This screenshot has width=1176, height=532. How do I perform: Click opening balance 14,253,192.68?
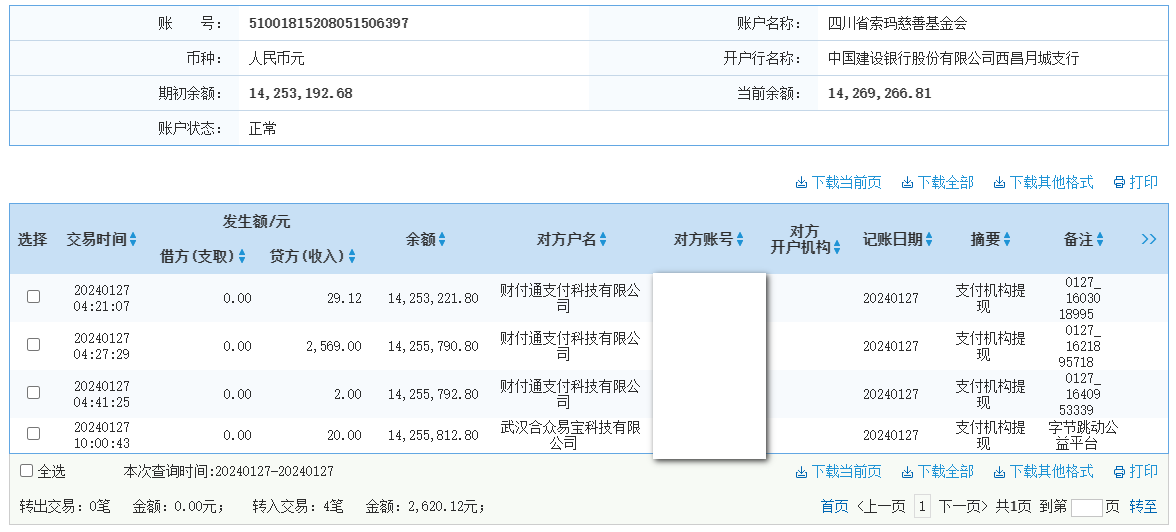[x=301, y=94]
